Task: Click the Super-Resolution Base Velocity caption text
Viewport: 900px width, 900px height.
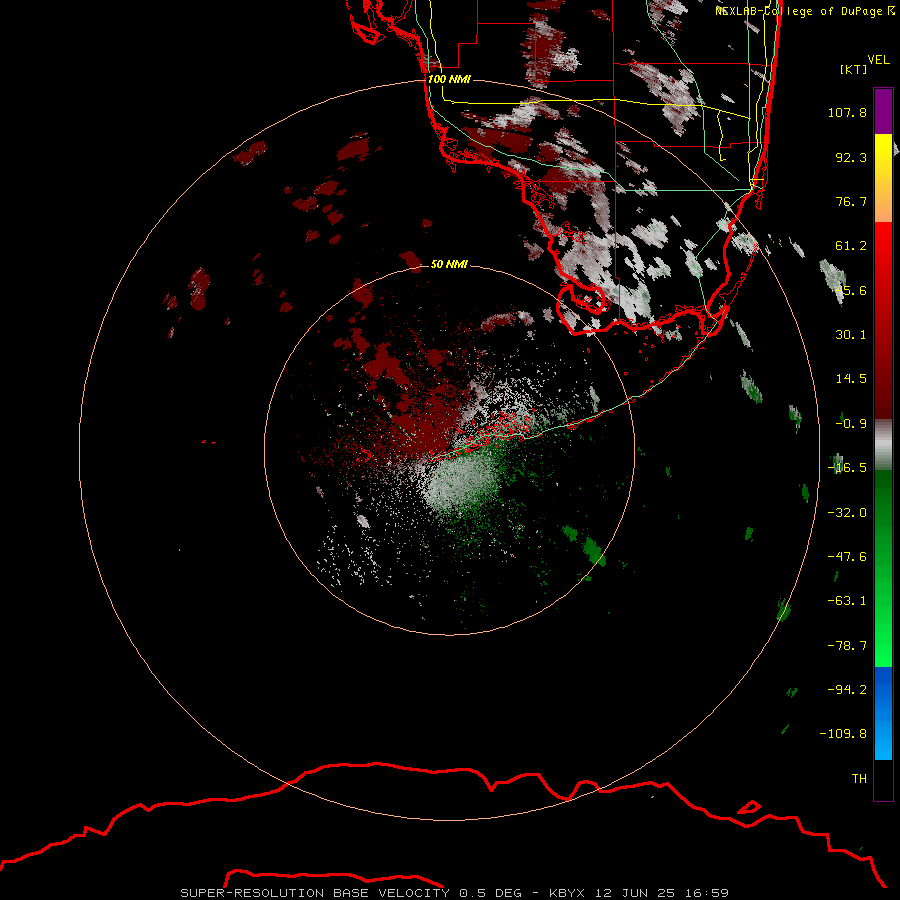Action: pyautogui.click(x=455, y=893)
